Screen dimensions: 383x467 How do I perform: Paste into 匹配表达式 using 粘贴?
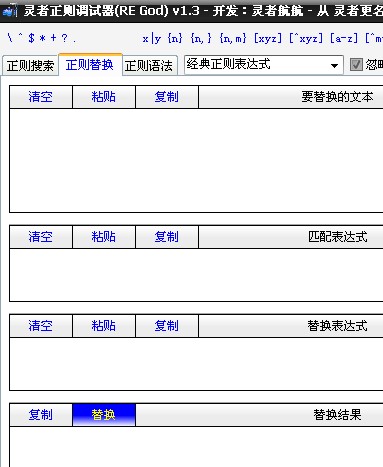(104, 237)
